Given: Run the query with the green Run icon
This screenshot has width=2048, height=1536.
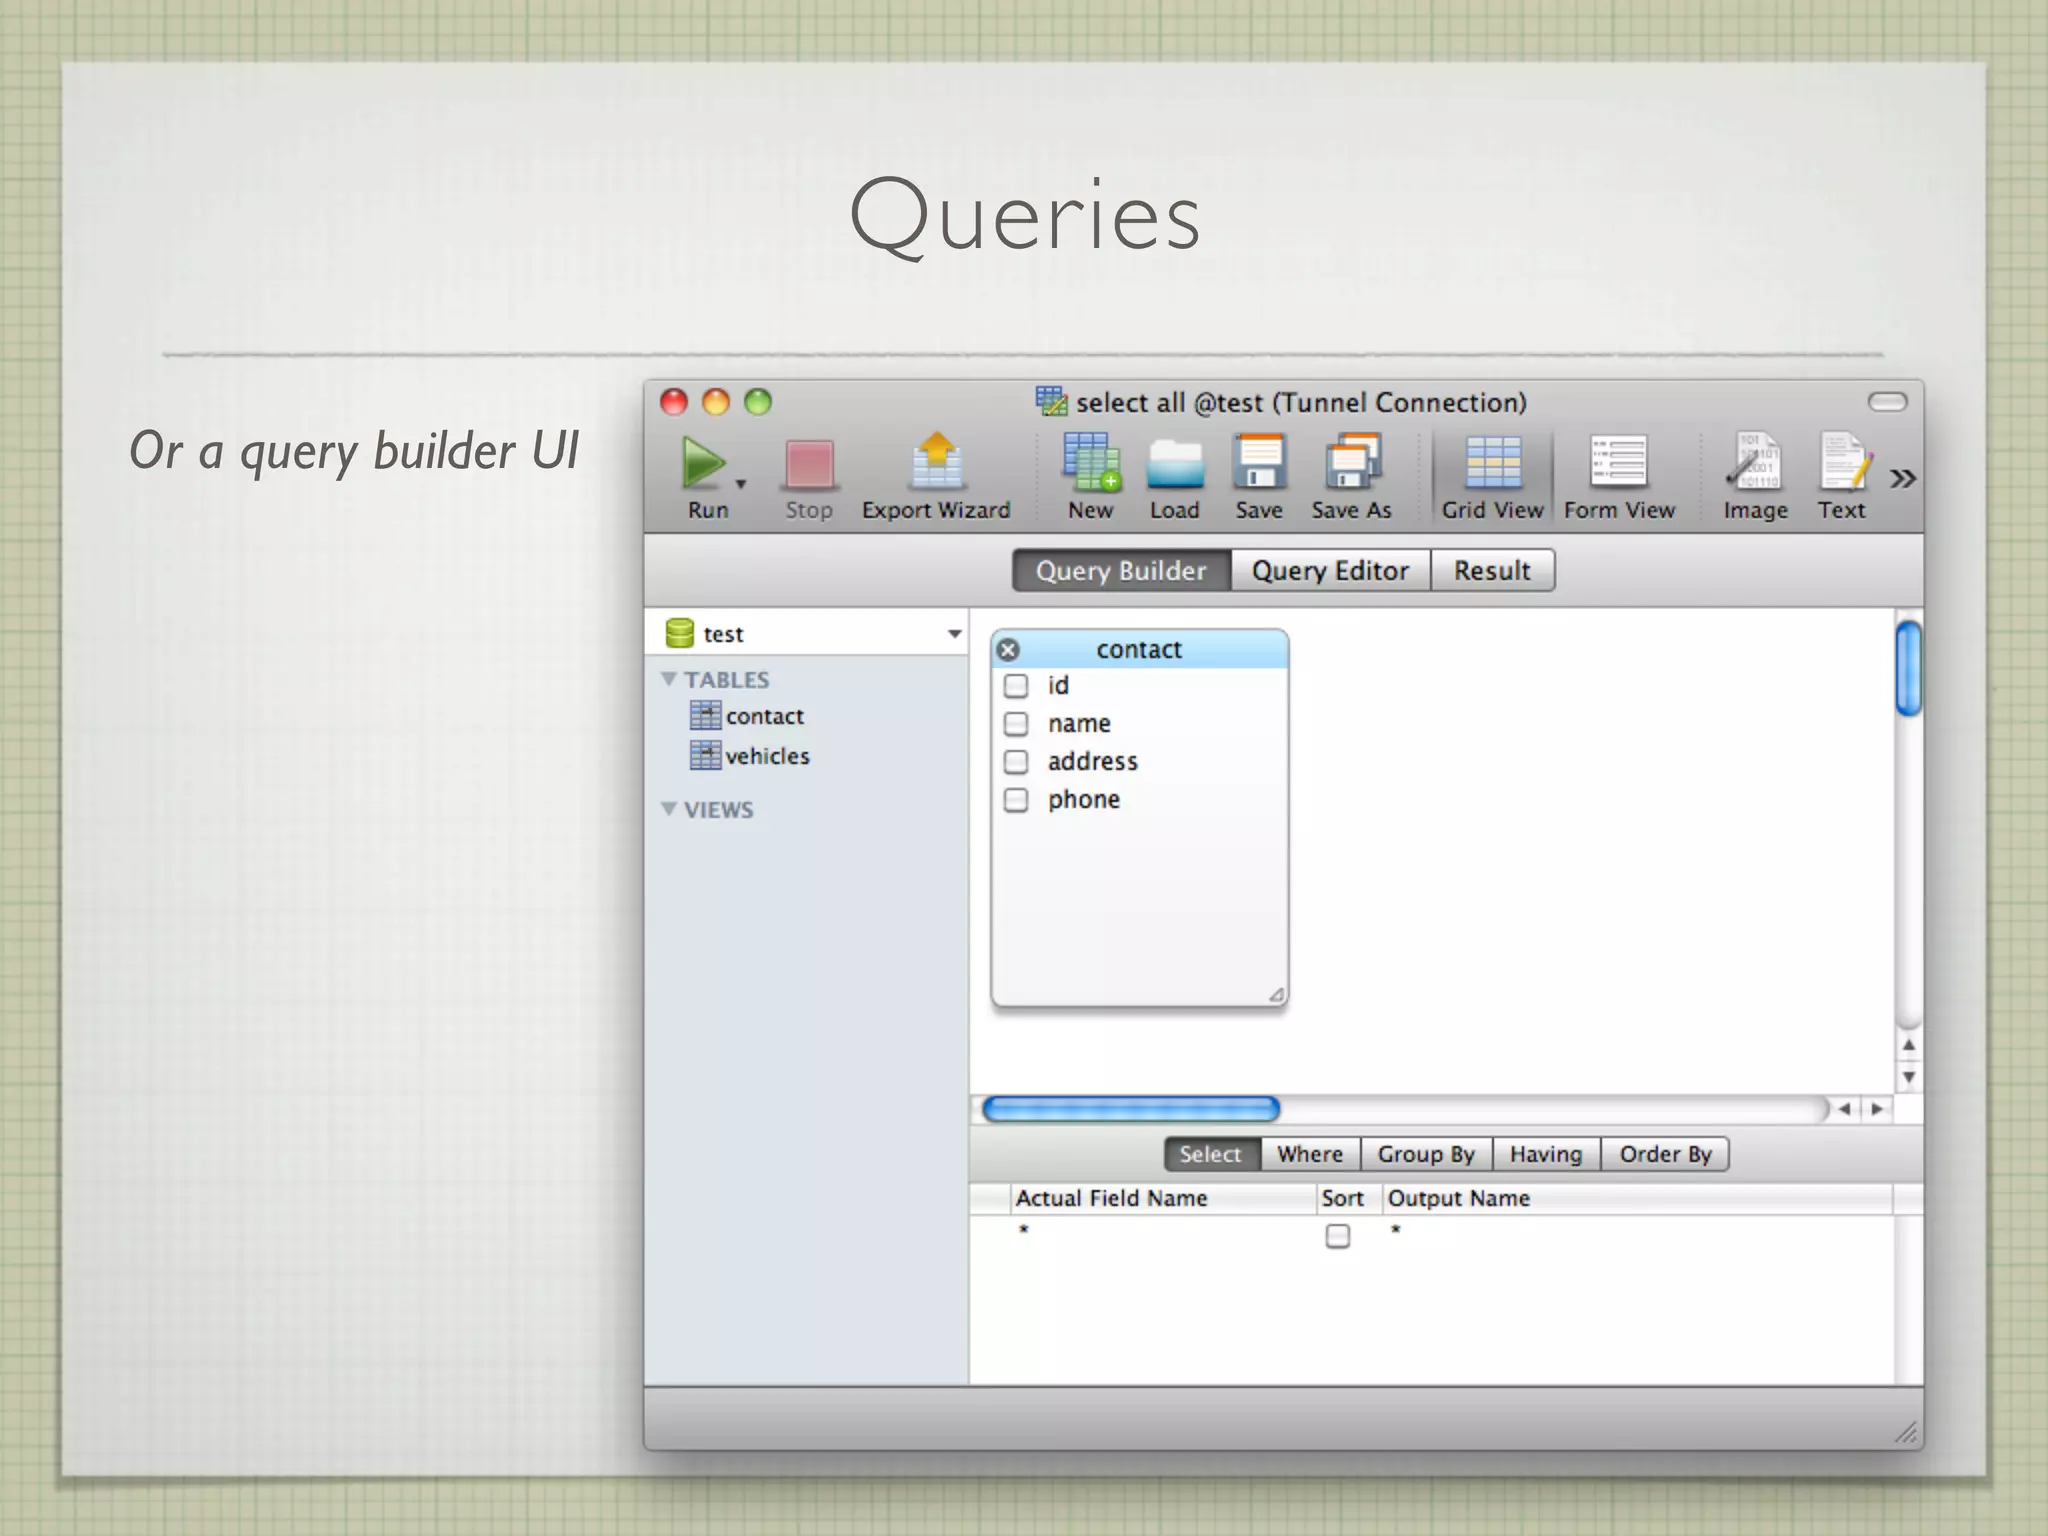Looking at the screenshot, I should coord(704,464).
